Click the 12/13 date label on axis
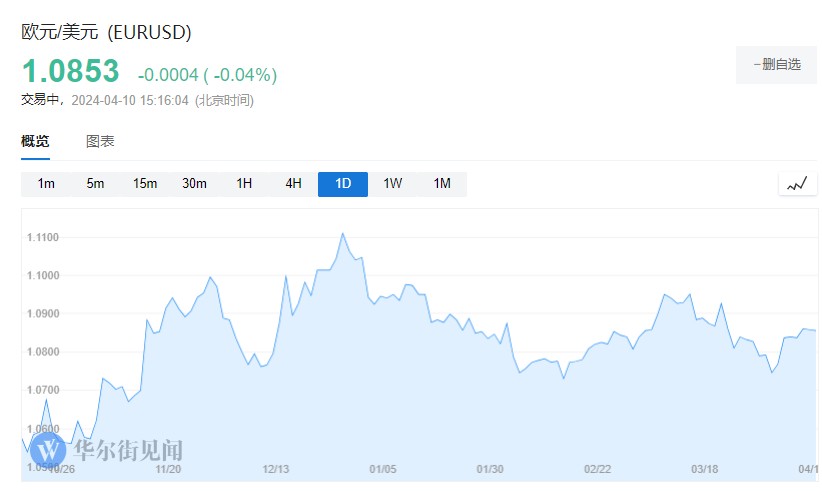Viewport: 822px width, 491px height. tap(275, 469)
